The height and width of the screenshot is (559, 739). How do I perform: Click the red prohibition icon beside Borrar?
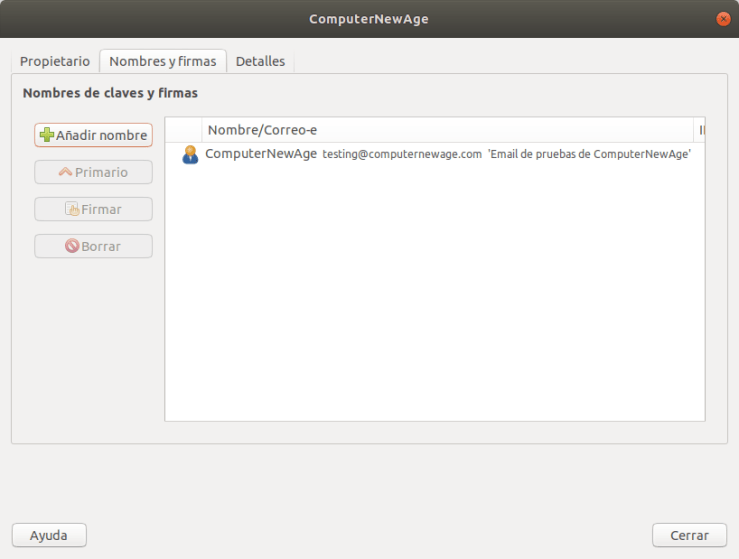pyautogui.click(x=72, y=246)
